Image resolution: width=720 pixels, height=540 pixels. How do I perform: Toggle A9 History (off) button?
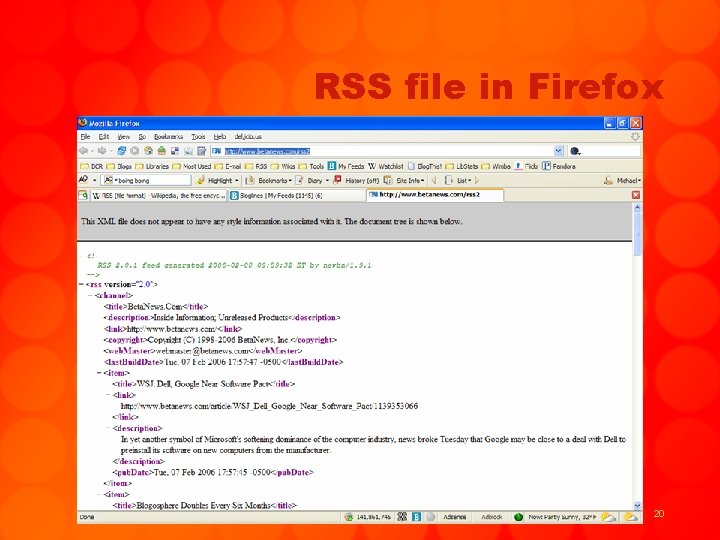[x=357, y=180]
